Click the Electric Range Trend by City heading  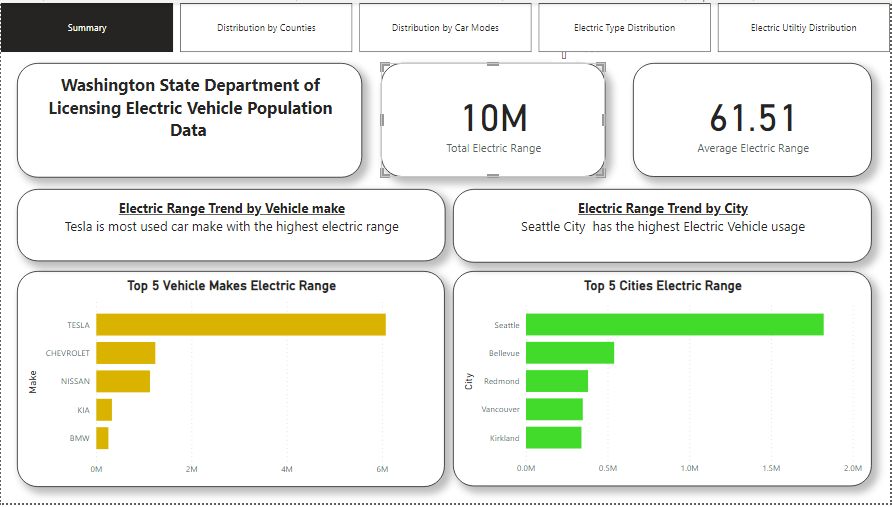663,209
